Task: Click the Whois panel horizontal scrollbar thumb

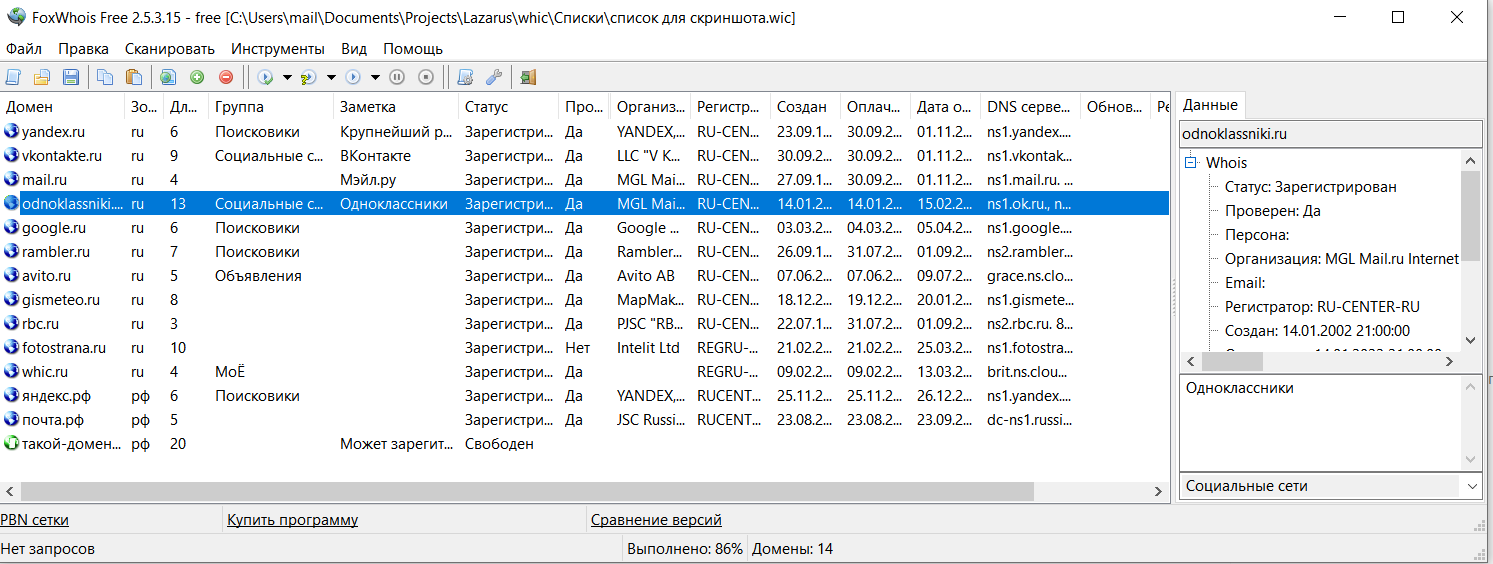Action: (1232, 361)
